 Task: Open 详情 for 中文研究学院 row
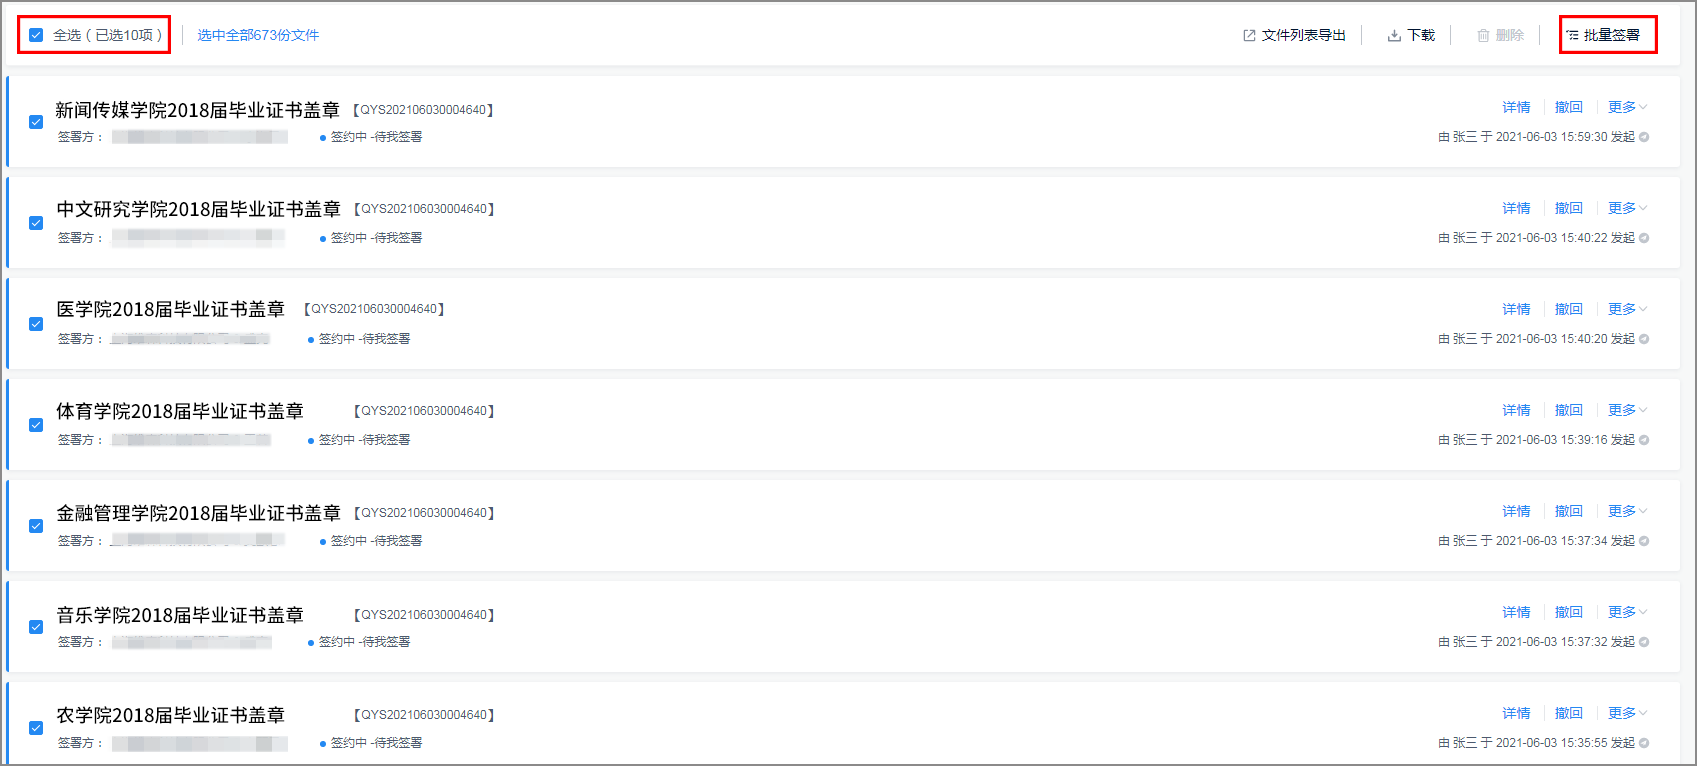pos(1516,208)
